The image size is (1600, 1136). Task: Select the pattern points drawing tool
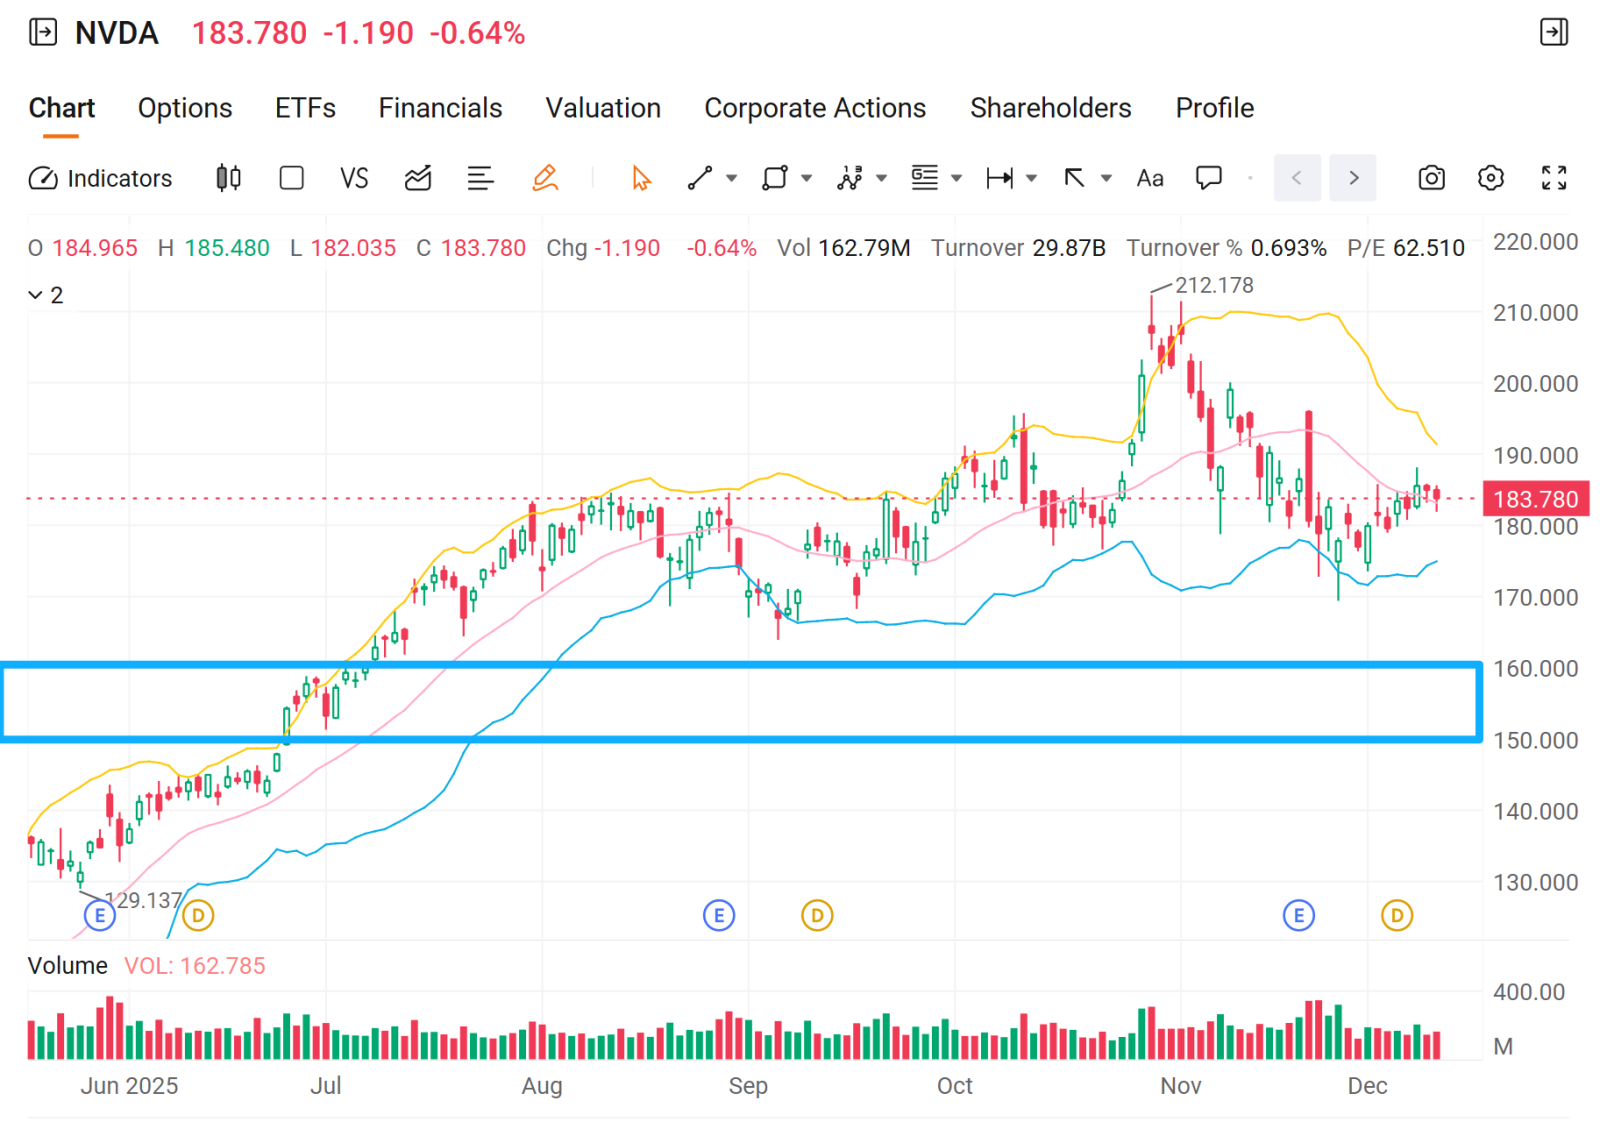[x=850, y=178]
